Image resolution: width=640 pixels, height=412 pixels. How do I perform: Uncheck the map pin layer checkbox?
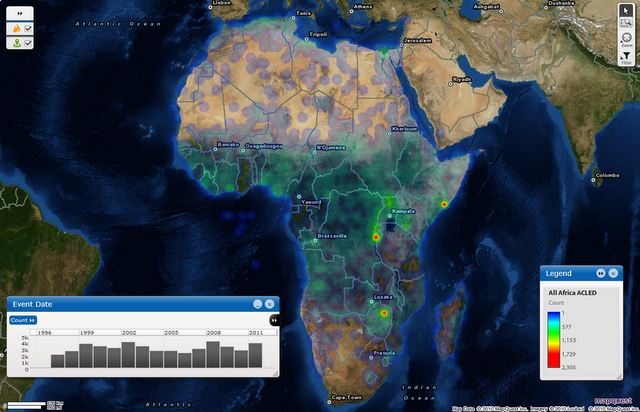(28, 43)
